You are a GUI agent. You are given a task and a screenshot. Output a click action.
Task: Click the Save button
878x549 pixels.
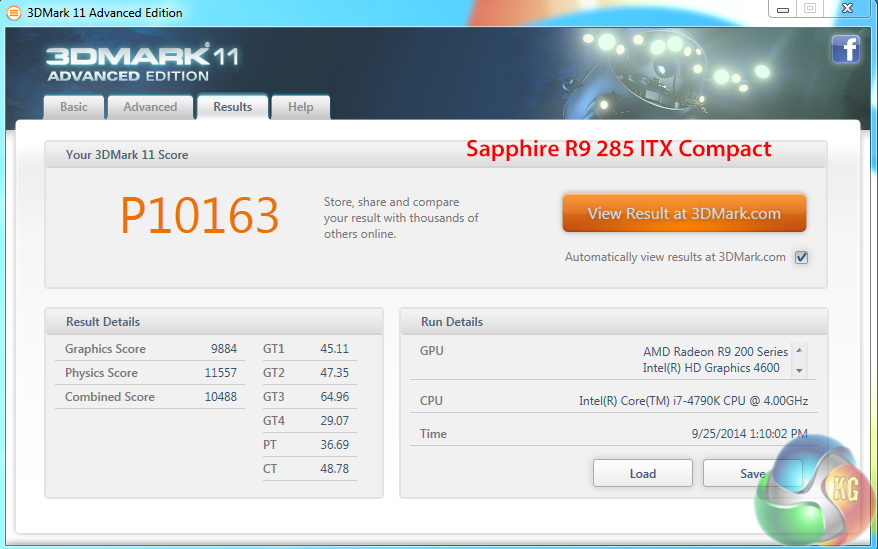pos(753,473)
